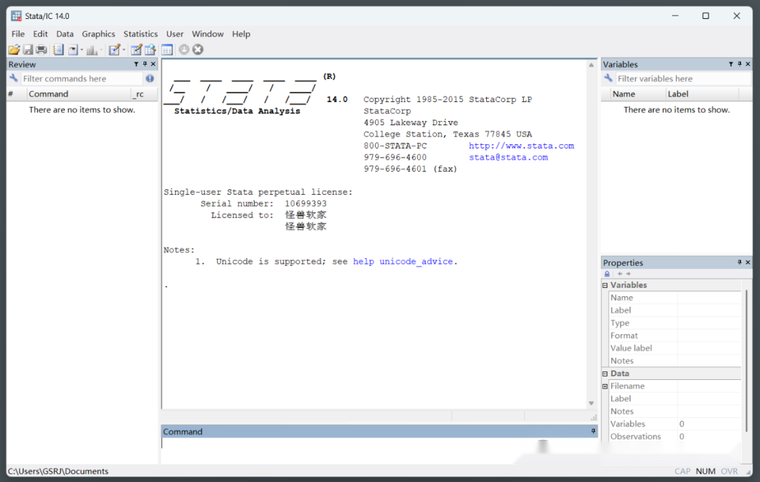
Task: Open the File menu
Action: tap(18, 34)
